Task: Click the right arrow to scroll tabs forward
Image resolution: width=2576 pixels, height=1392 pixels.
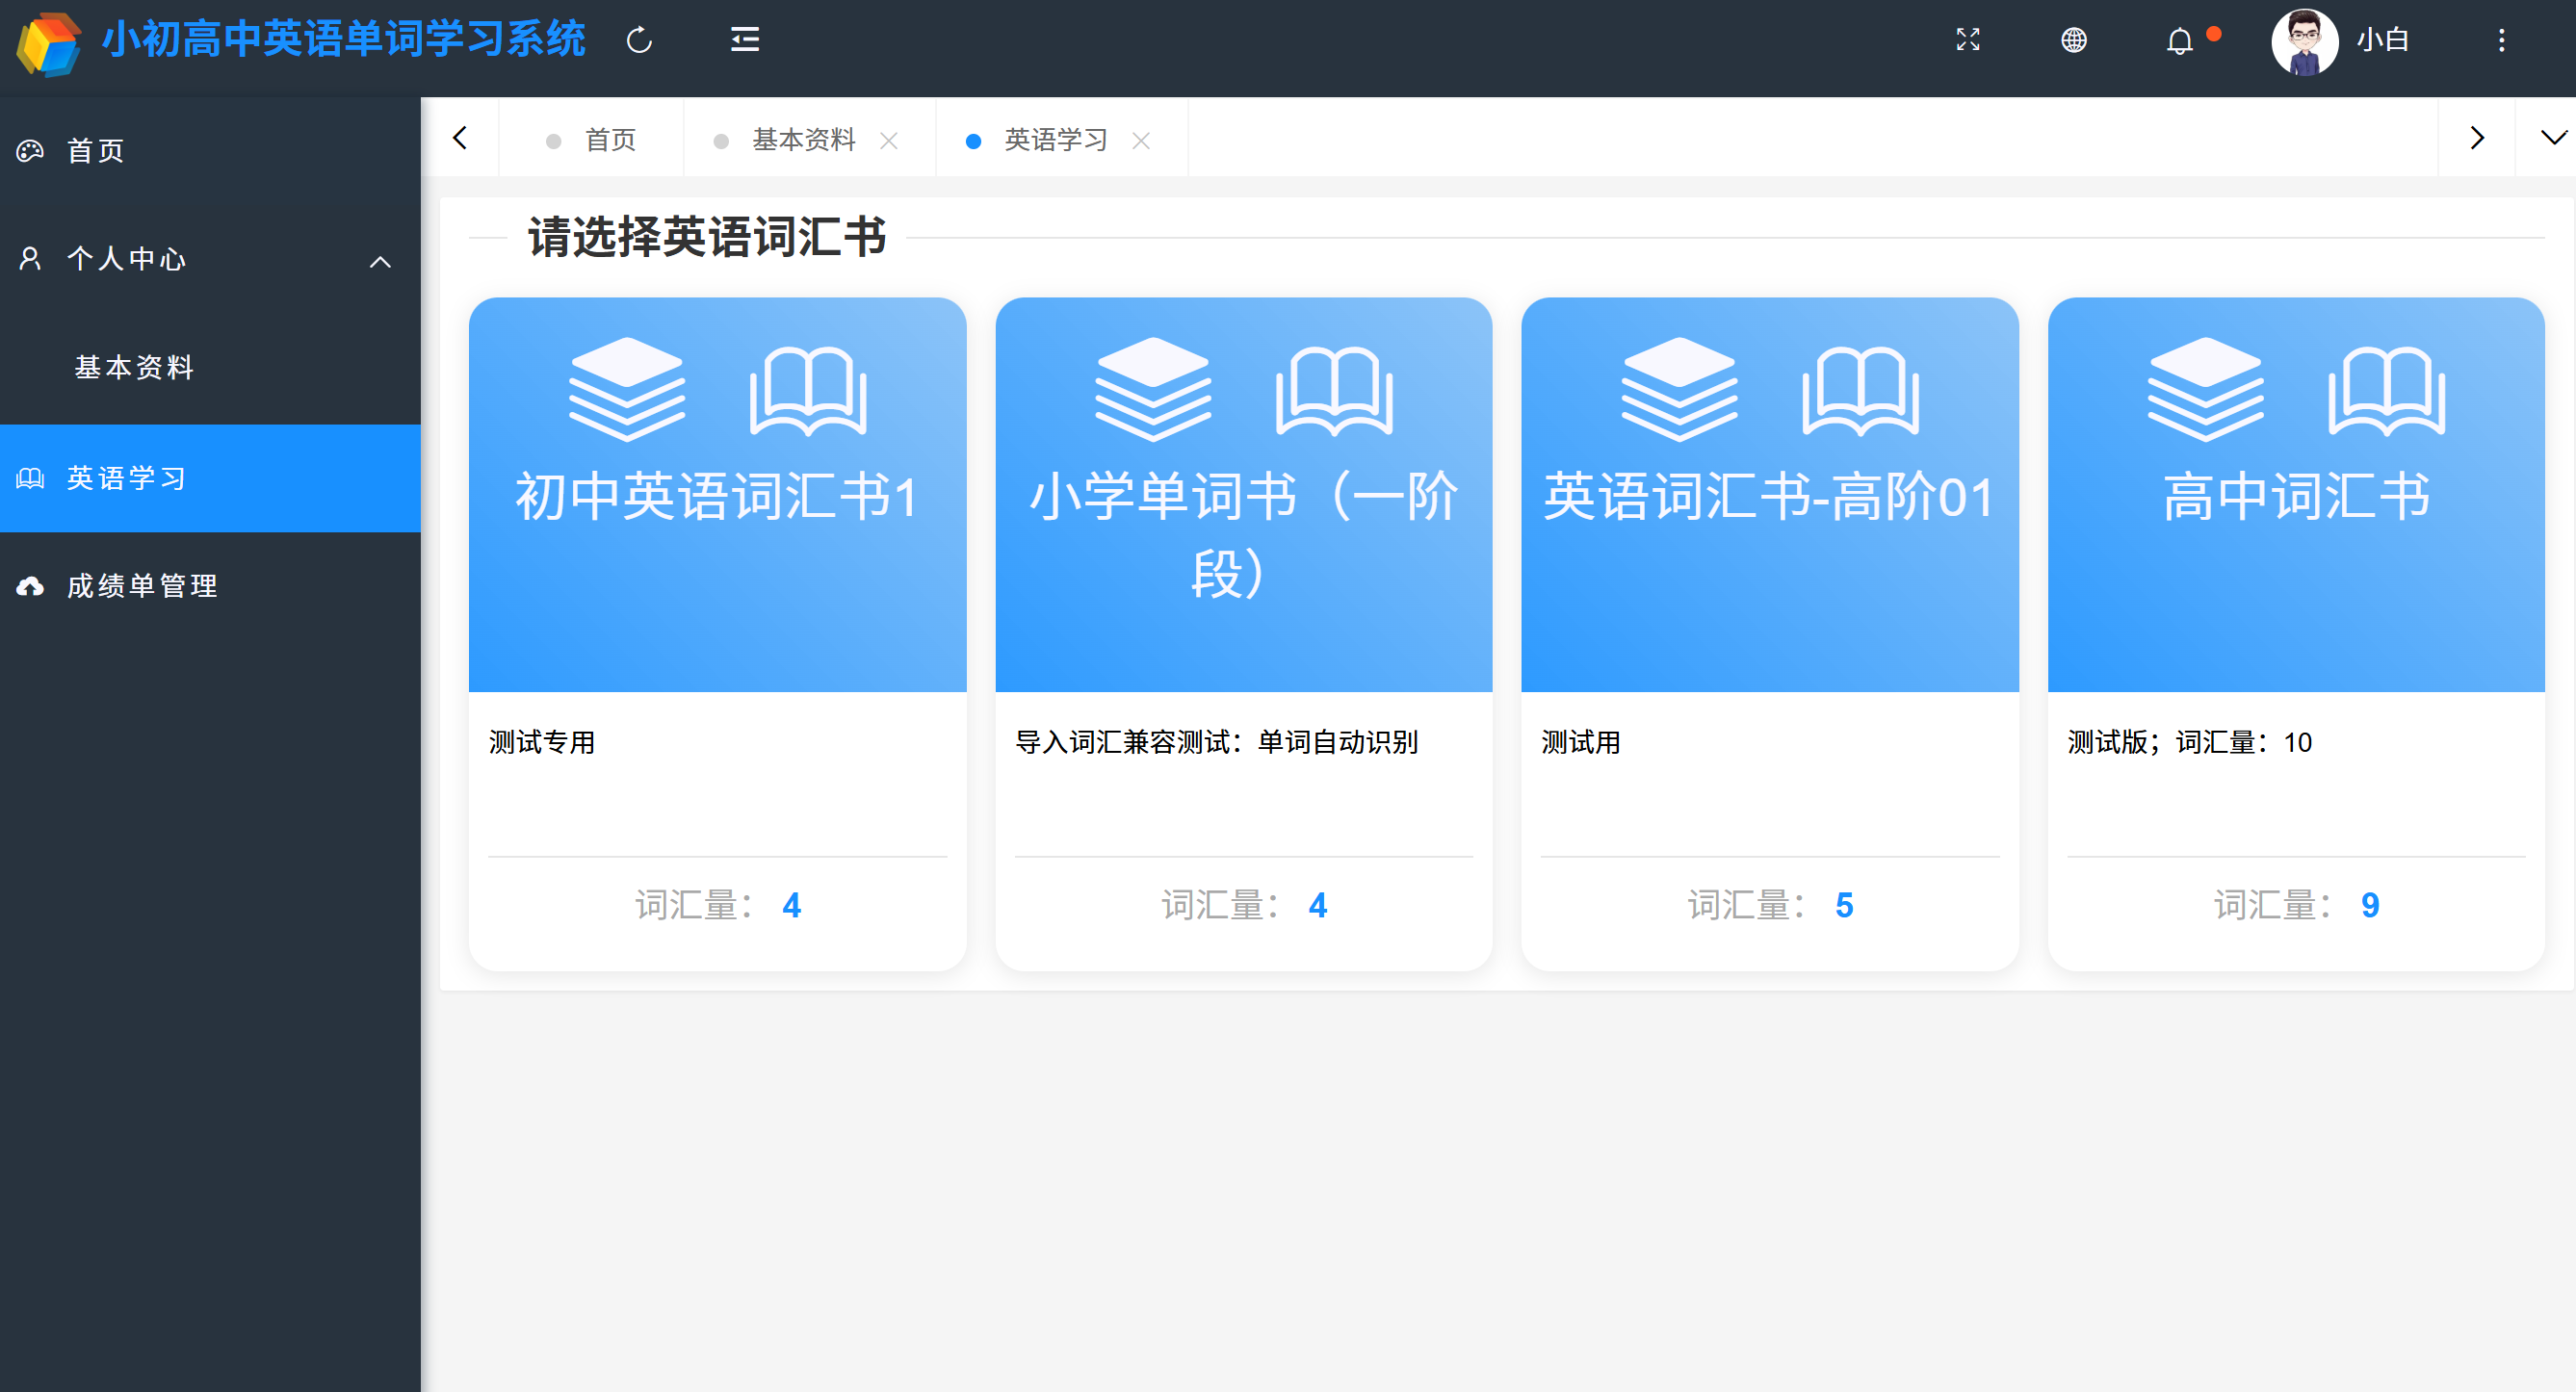Action: (x=2477, y=138)
